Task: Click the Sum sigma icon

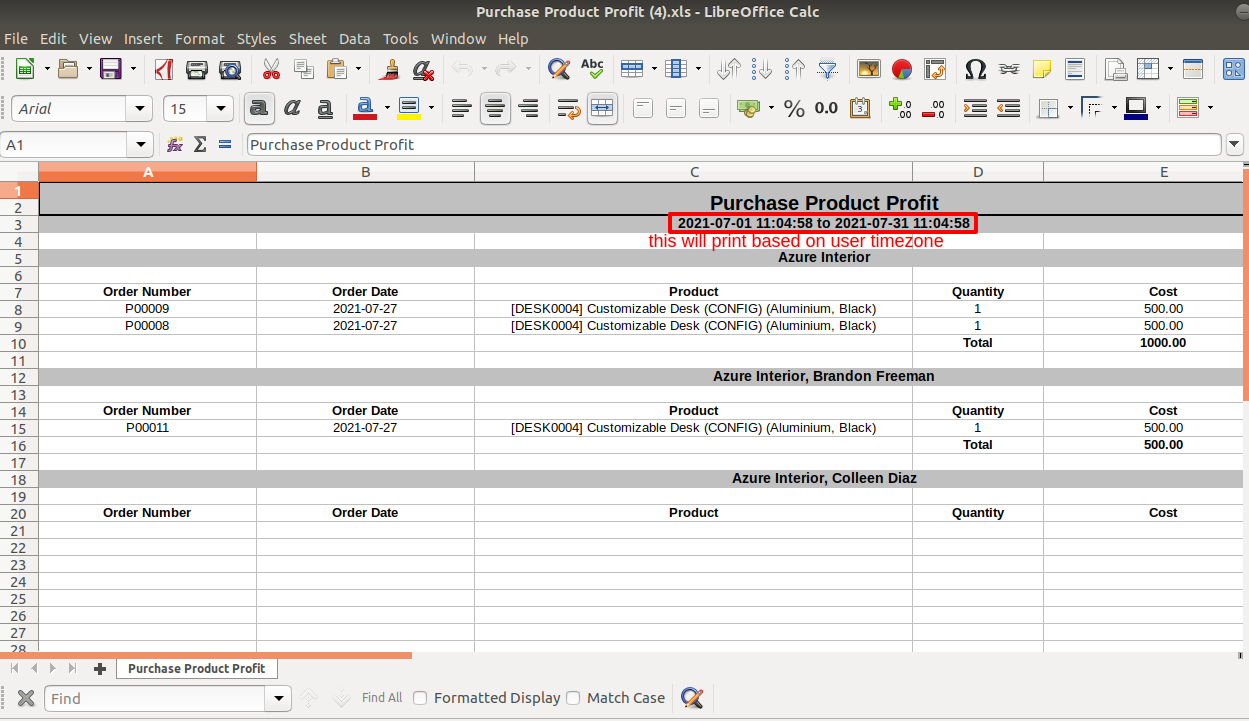Action: coord(200,145)
